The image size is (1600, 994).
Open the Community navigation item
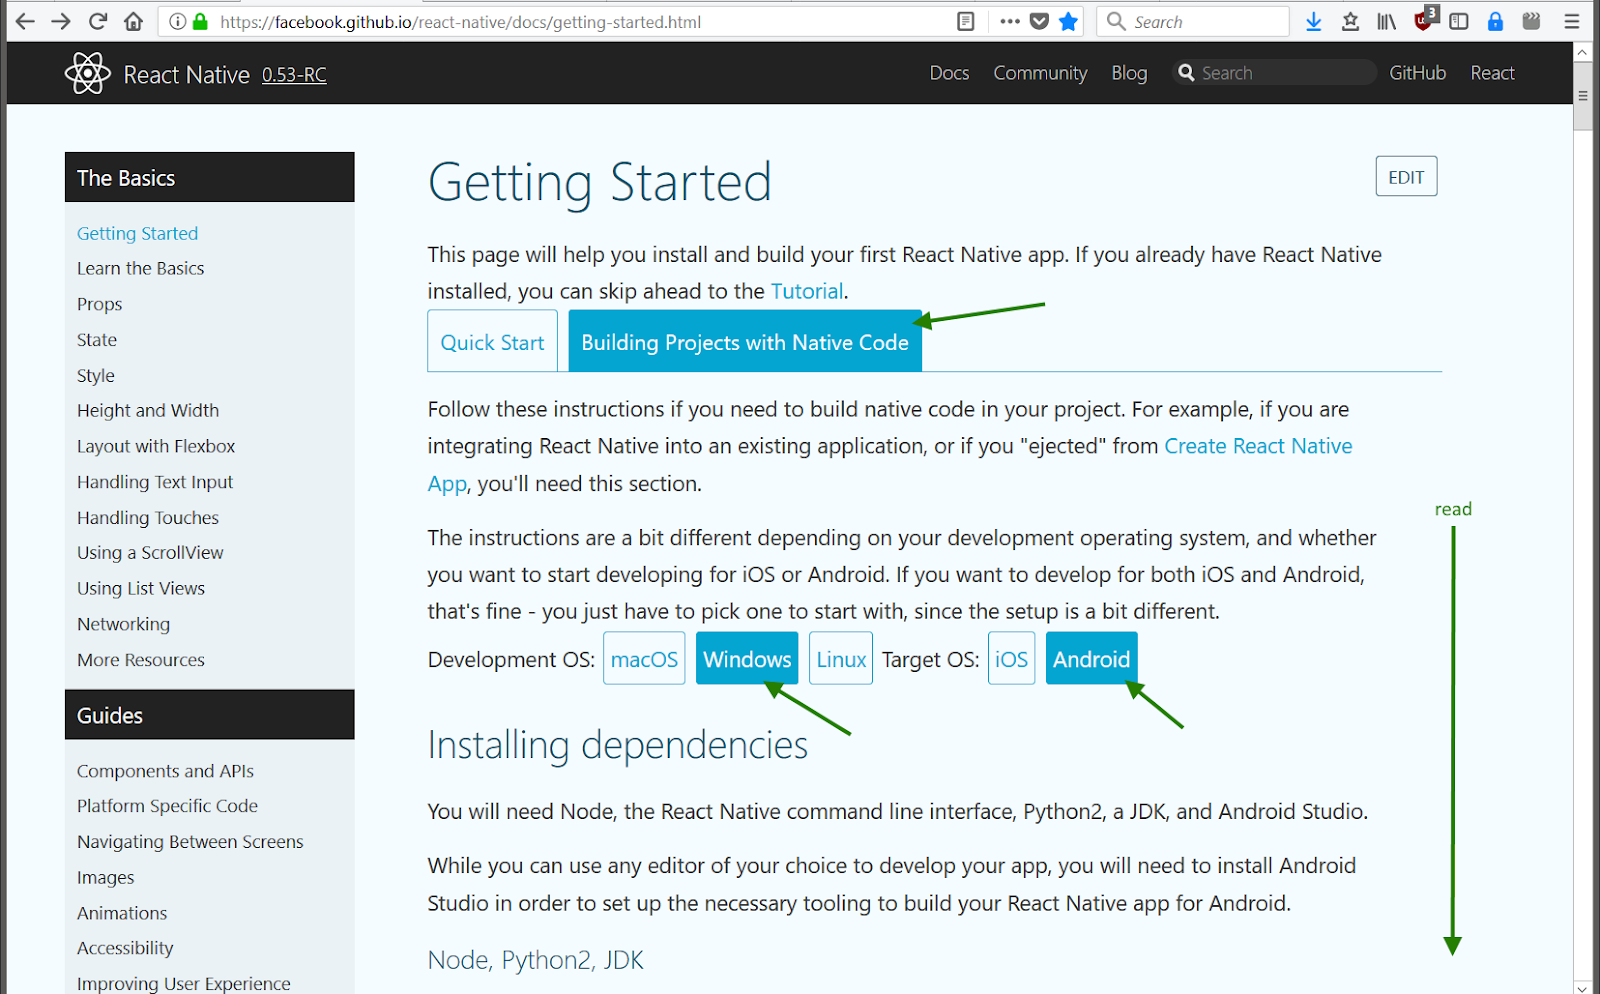(1040, 73)
